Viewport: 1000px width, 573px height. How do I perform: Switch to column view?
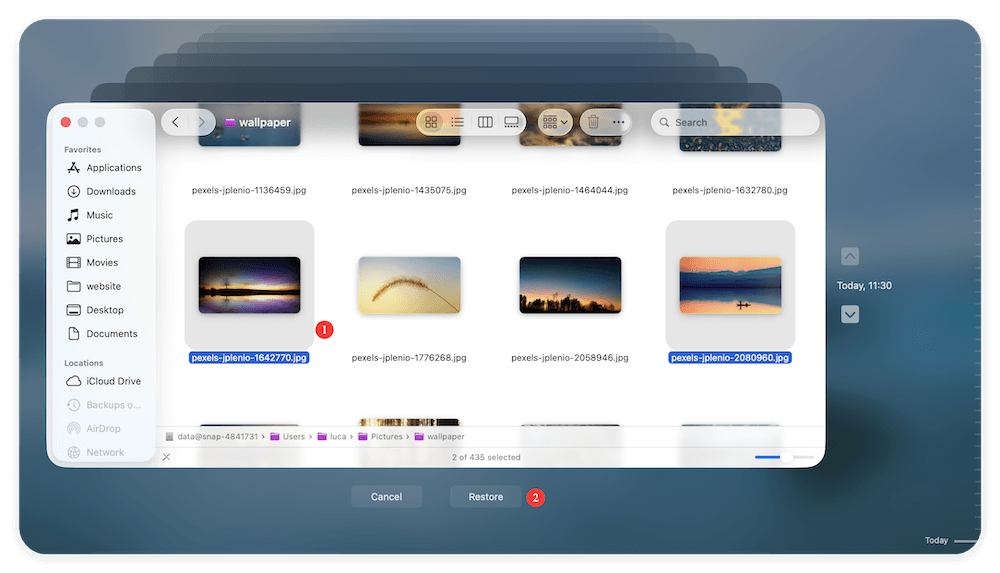coord(485,122)
